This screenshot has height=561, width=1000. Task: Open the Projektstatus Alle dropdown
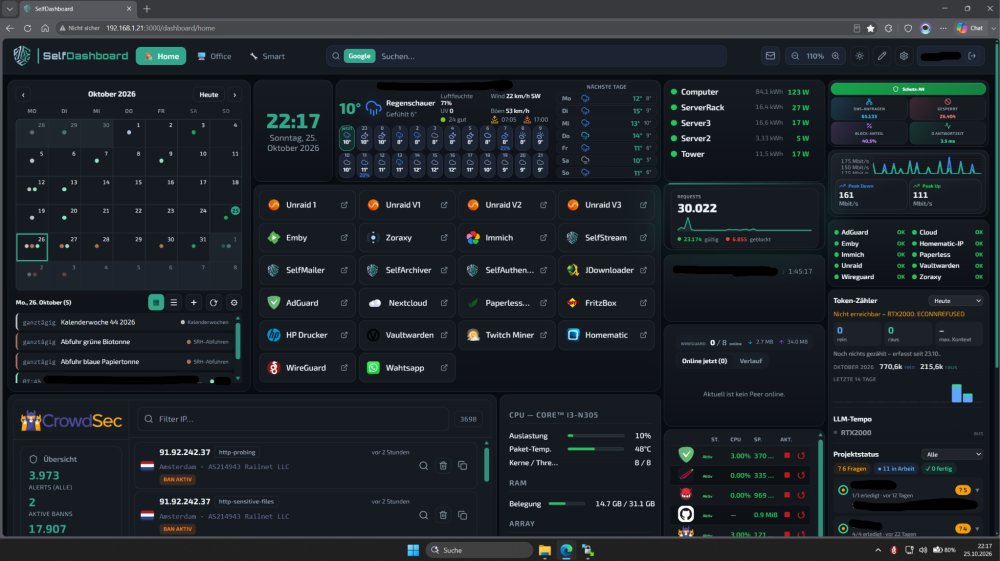pos(952,455)
